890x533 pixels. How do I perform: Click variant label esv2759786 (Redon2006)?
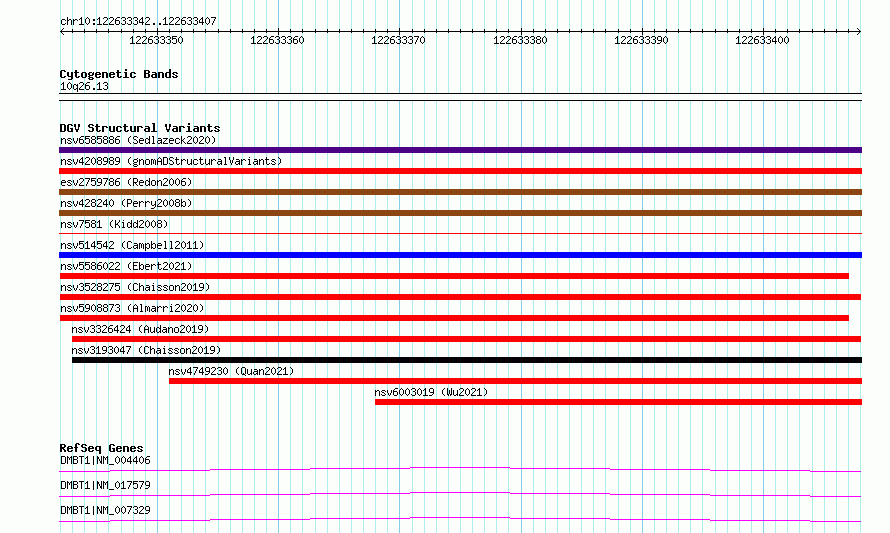click(x=126, y=182)
